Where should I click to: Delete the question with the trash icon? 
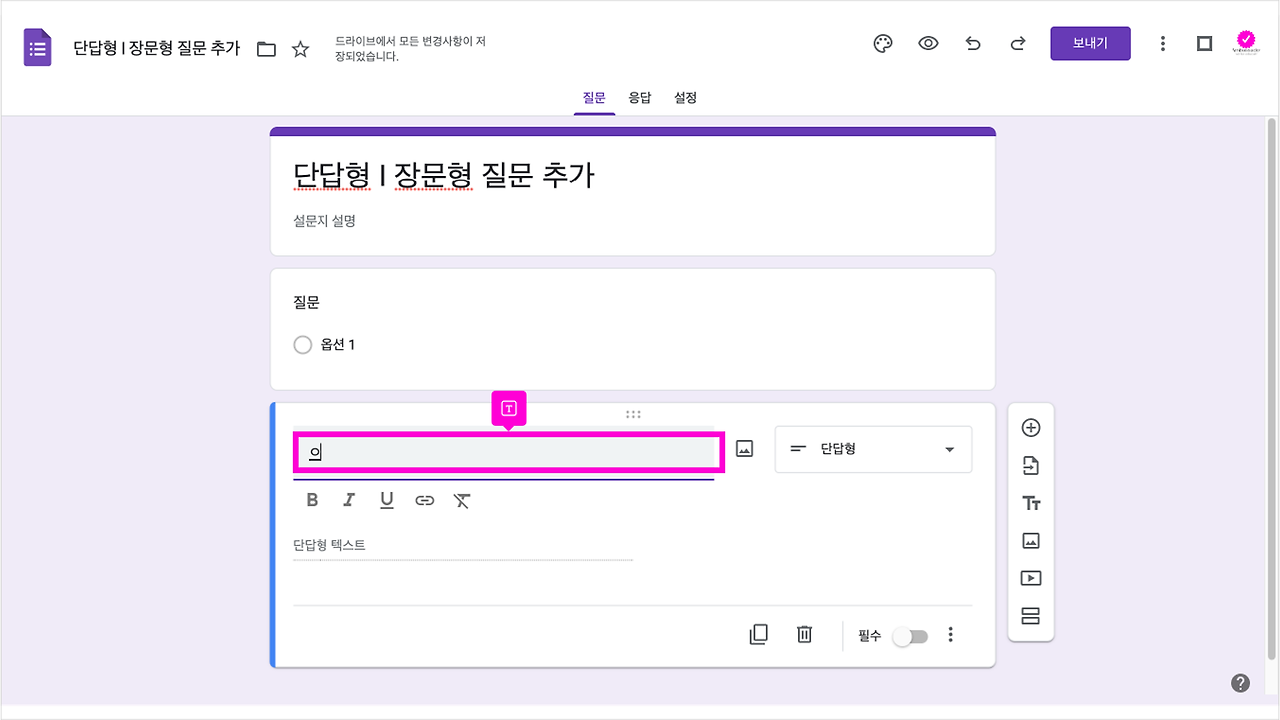click(804, 635)
